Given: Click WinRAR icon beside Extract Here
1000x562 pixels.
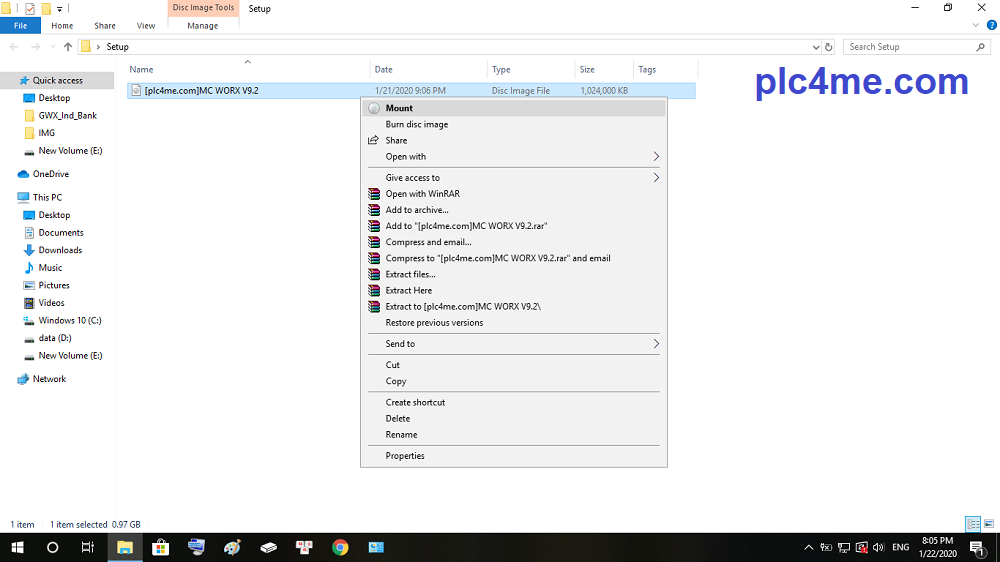Looking at the screenshot, I should (x=374, y=290).
